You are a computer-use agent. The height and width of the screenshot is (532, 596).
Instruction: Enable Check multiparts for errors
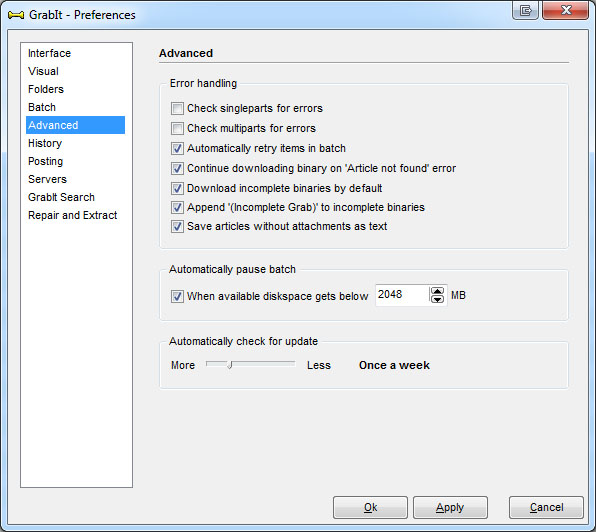click(x=177, y=128)
